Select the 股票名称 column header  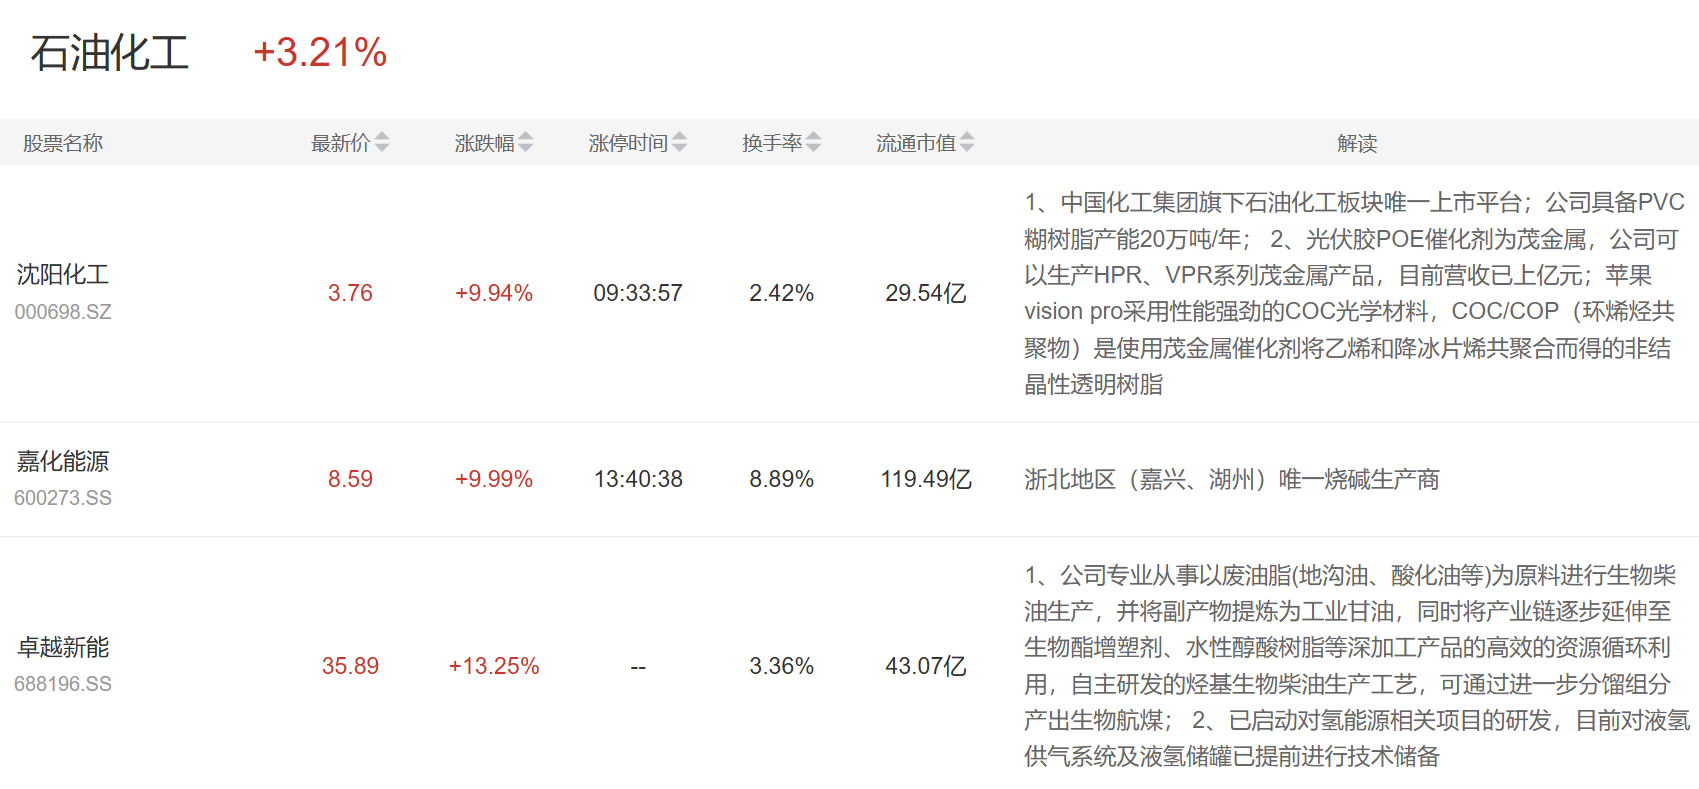coord(63,143)
